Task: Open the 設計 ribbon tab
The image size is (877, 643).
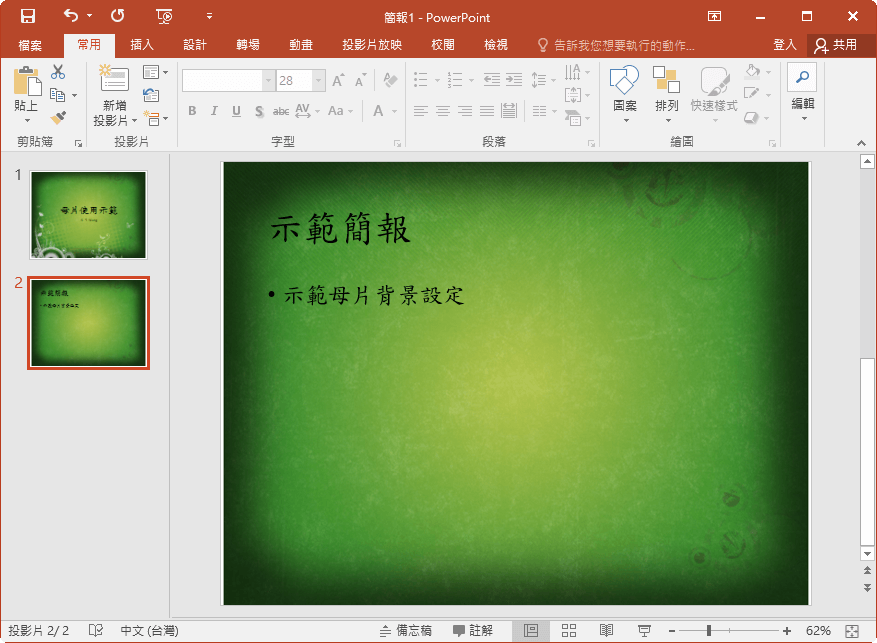Action: (194, 45)
